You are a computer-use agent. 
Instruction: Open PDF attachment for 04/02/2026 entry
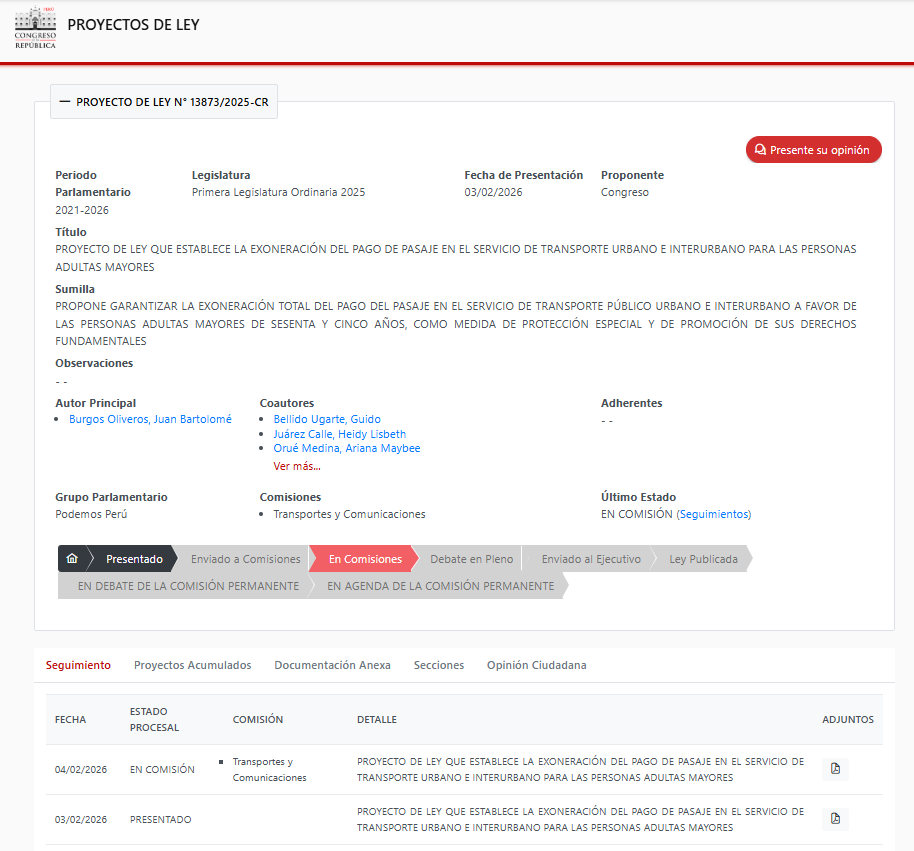pyautogui.click(x=835, y=769)
